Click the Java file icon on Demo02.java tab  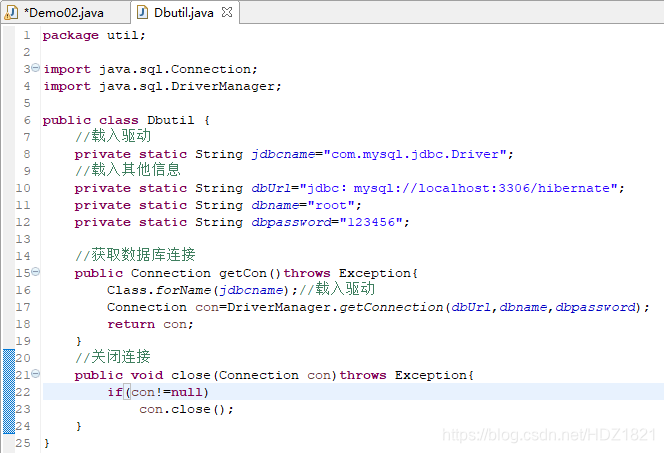click(11, 13)
